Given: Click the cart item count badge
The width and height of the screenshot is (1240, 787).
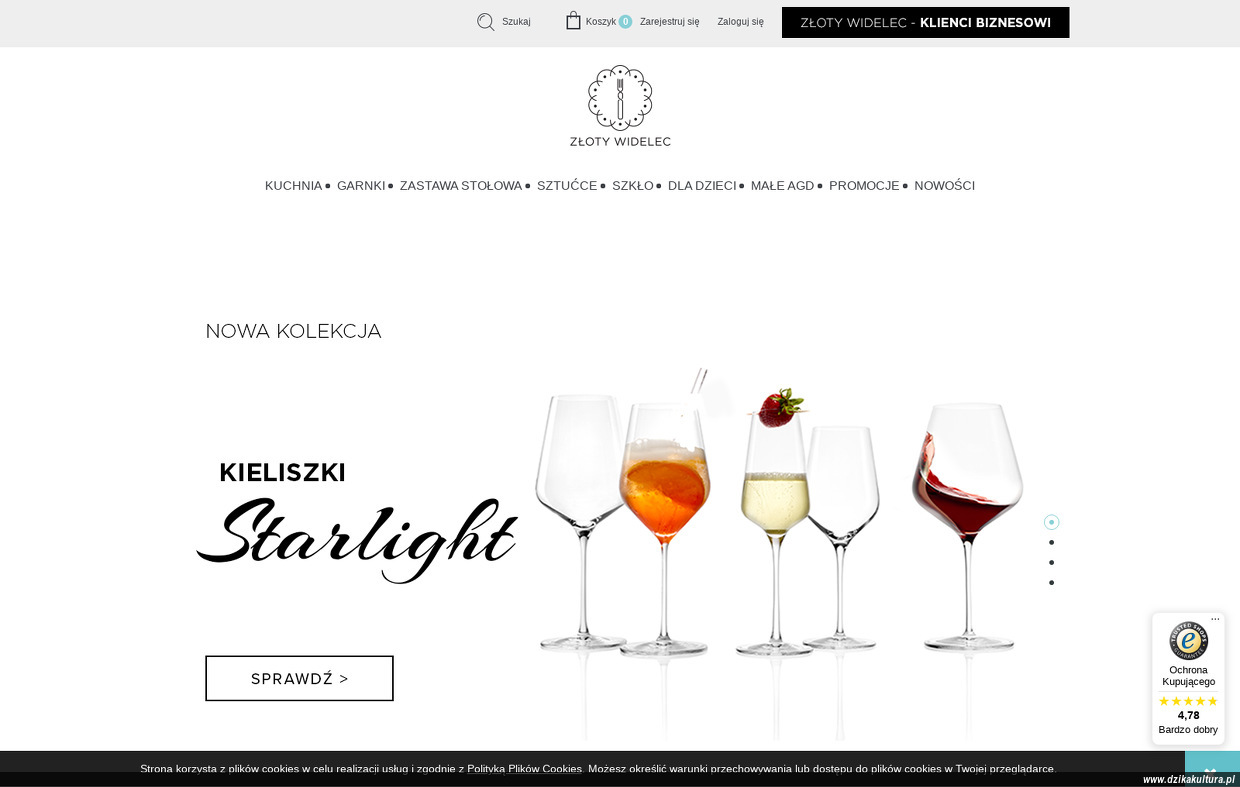Looking at the screenshot, I should pos(625,22).
